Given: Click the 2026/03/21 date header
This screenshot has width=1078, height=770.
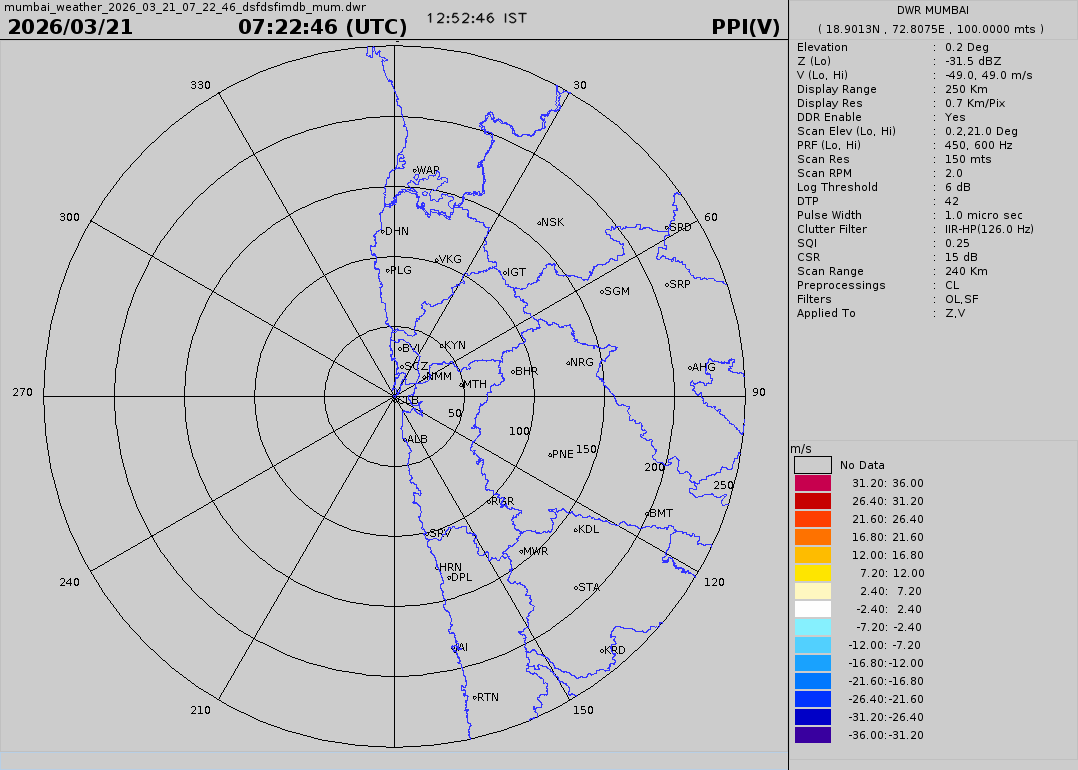Looking at the screenshot, I should pos(70,27).
